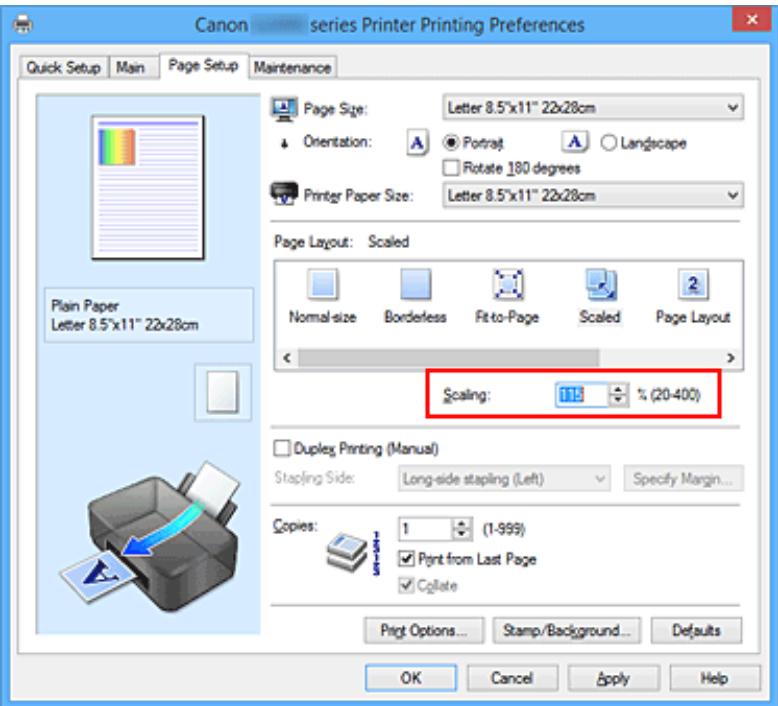Close the Printing Preferences dialog
The image size is (778, 706).
click(x=752, y=19)
